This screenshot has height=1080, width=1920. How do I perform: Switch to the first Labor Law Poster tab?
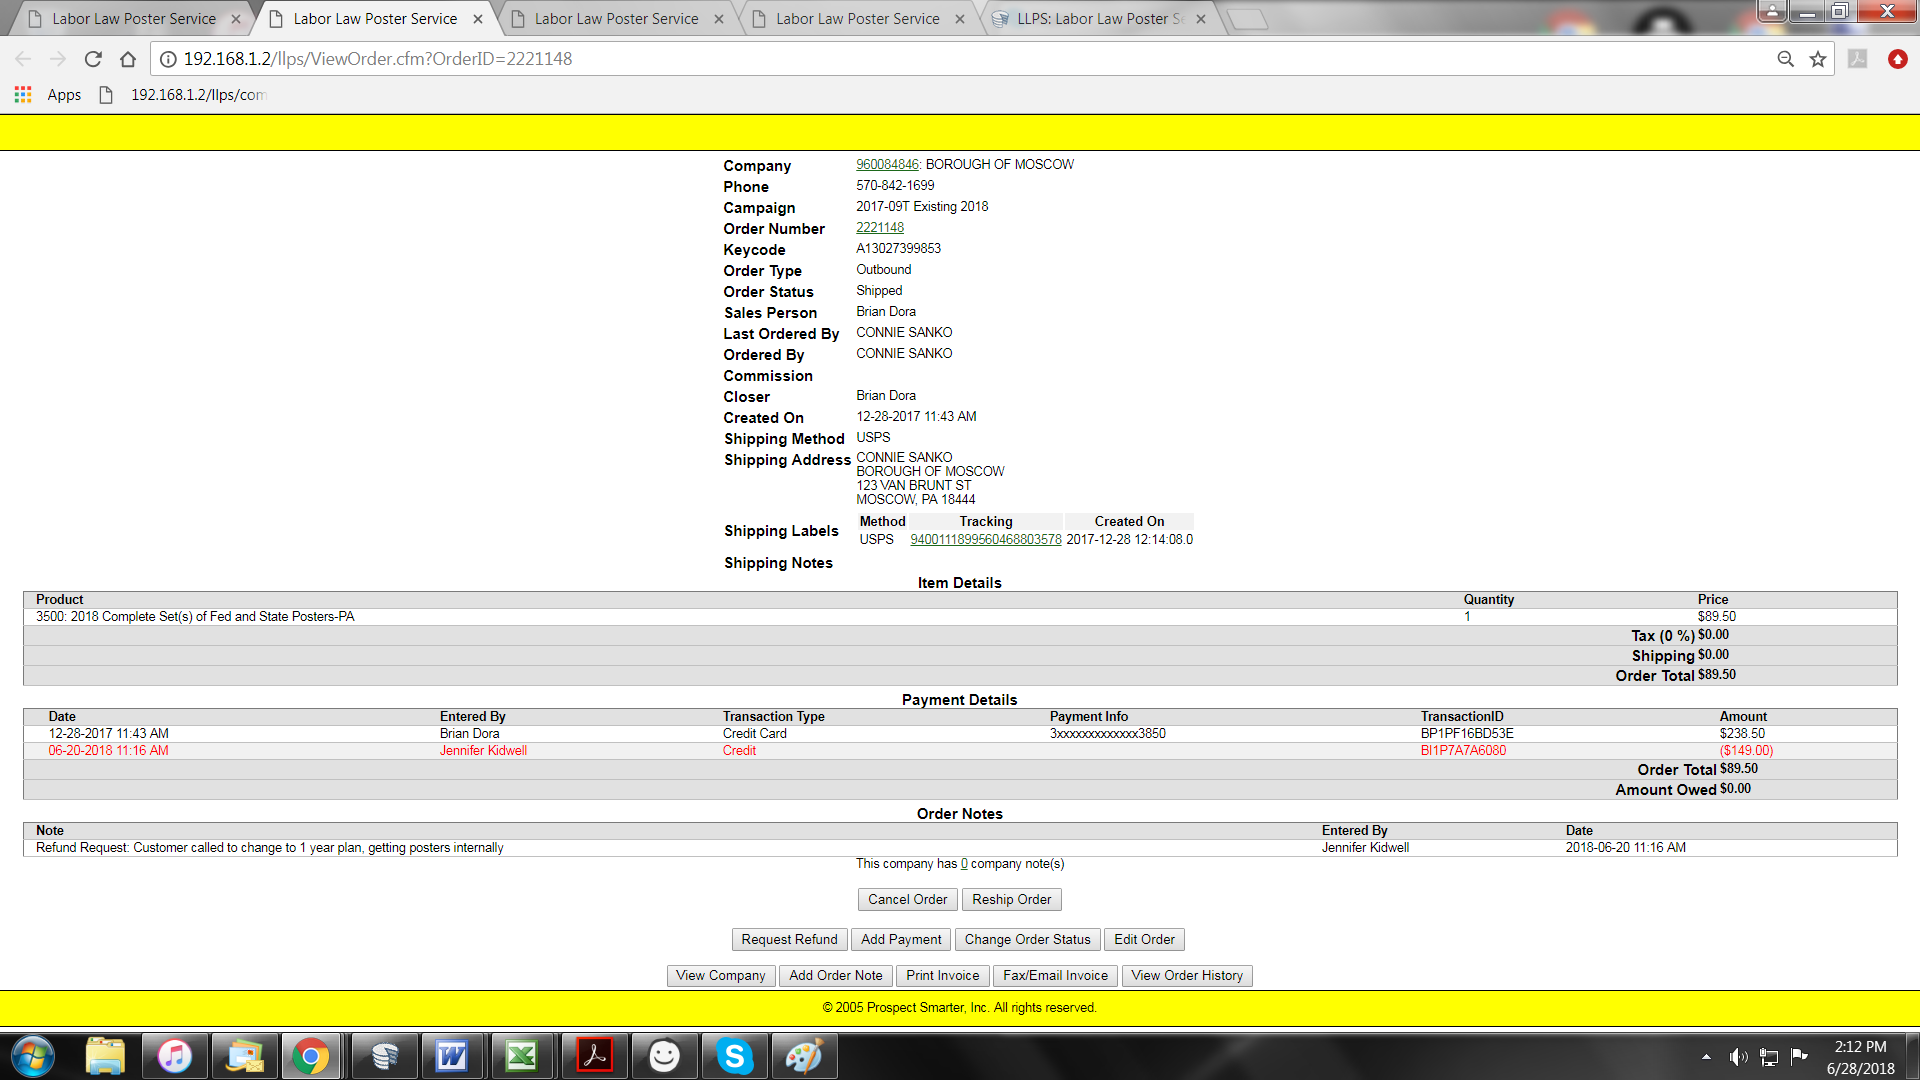134,19
